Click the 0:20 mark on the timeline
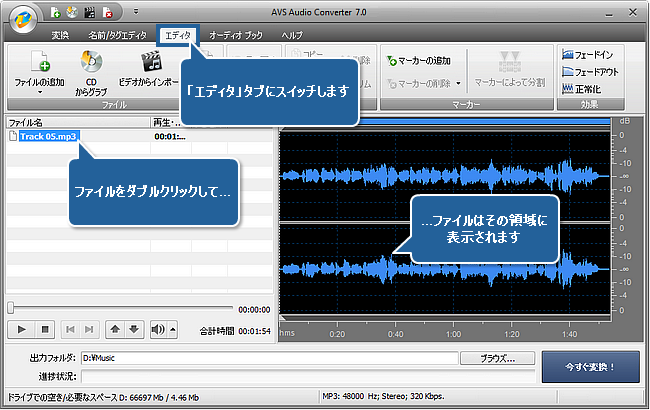This screenshot has width=650, height=410. point(337,334)
